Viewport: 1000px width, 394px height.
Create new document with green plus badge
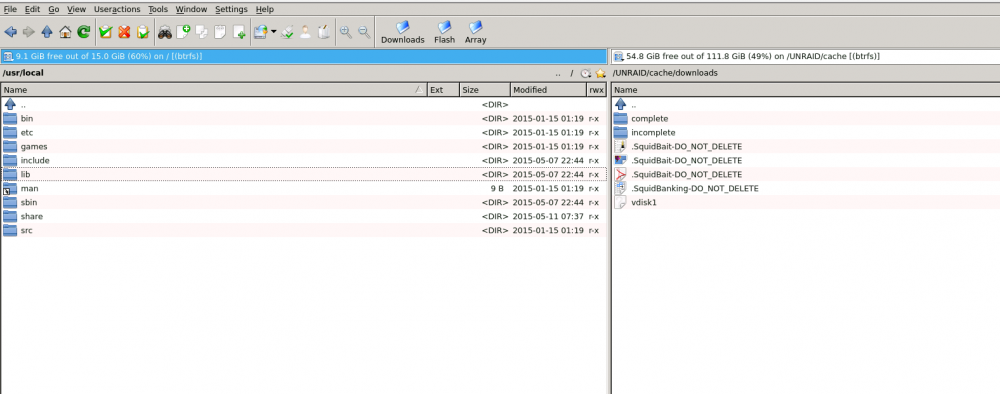[x=184, y=32]
